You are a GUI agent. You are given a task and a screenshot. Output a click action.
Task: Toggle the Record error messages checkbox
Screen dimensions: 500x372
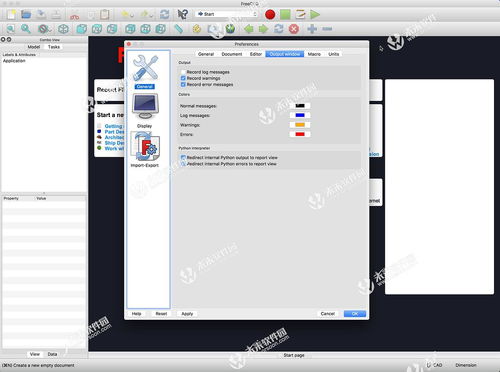(x=183, y=84)
